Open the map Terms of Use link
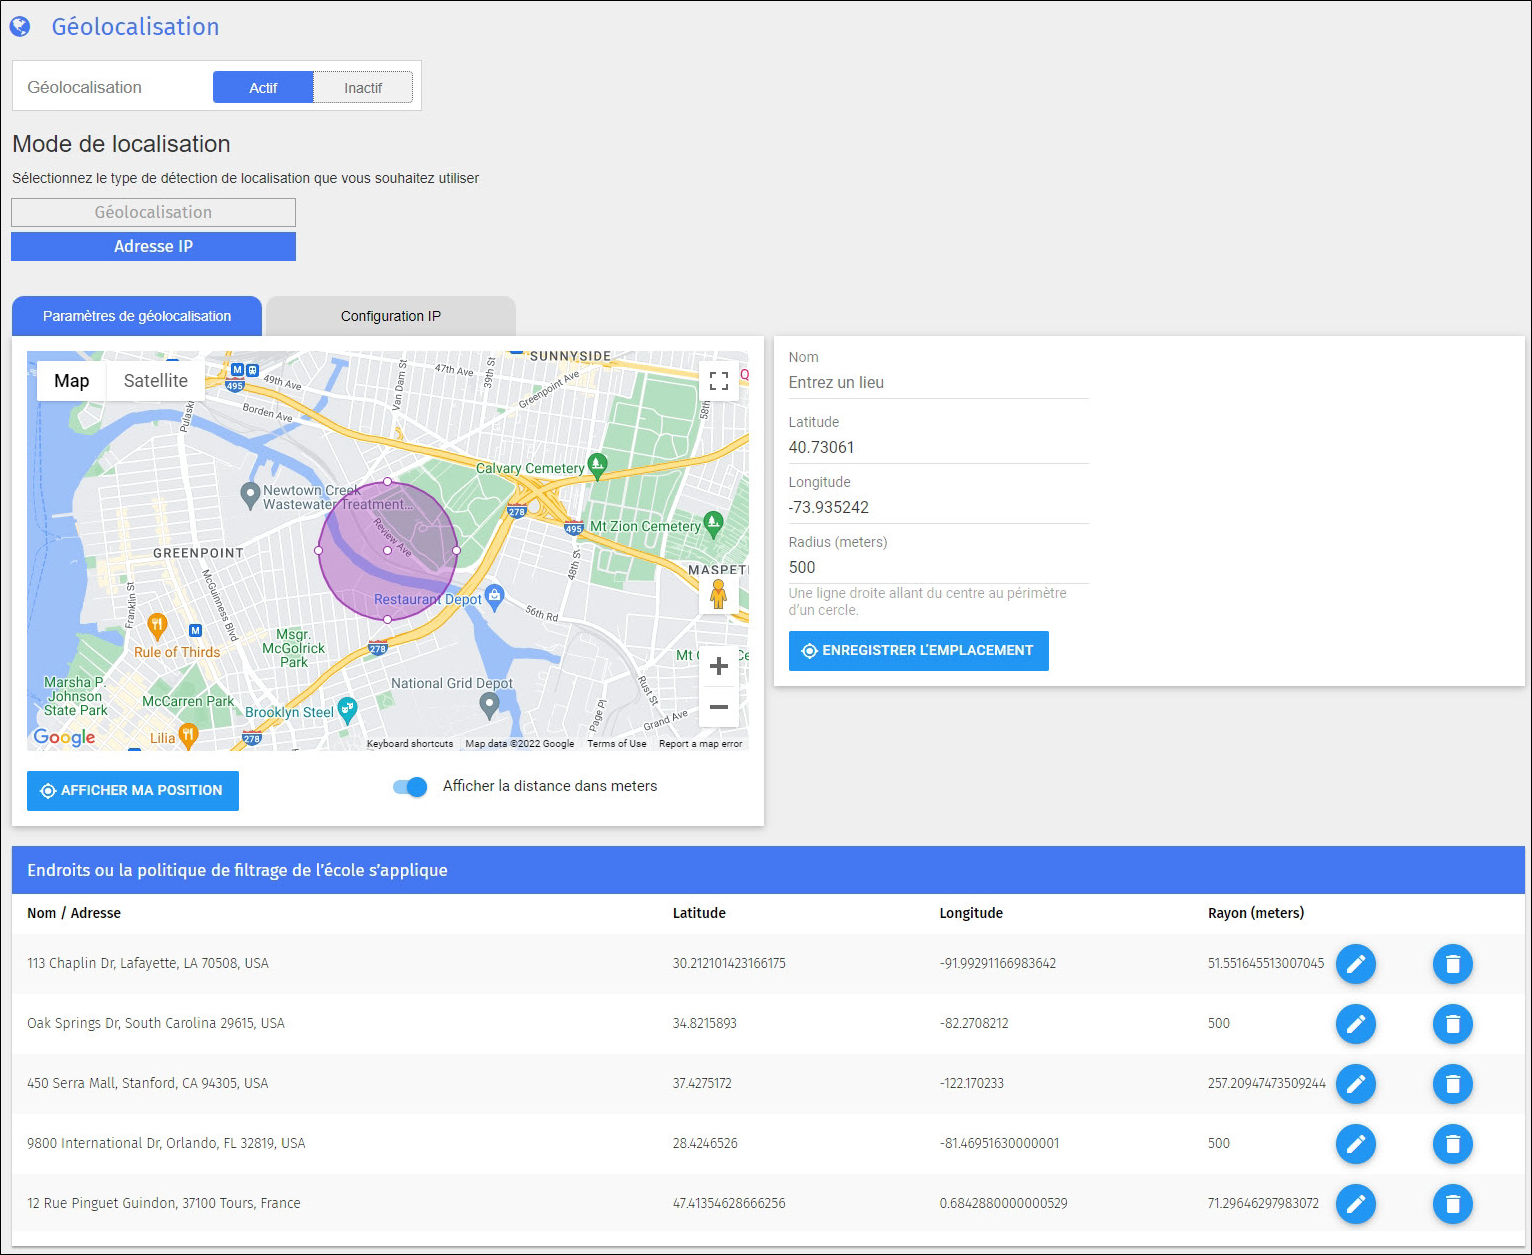Screen dimensions: 1532x1255 (x=616, y=744)
